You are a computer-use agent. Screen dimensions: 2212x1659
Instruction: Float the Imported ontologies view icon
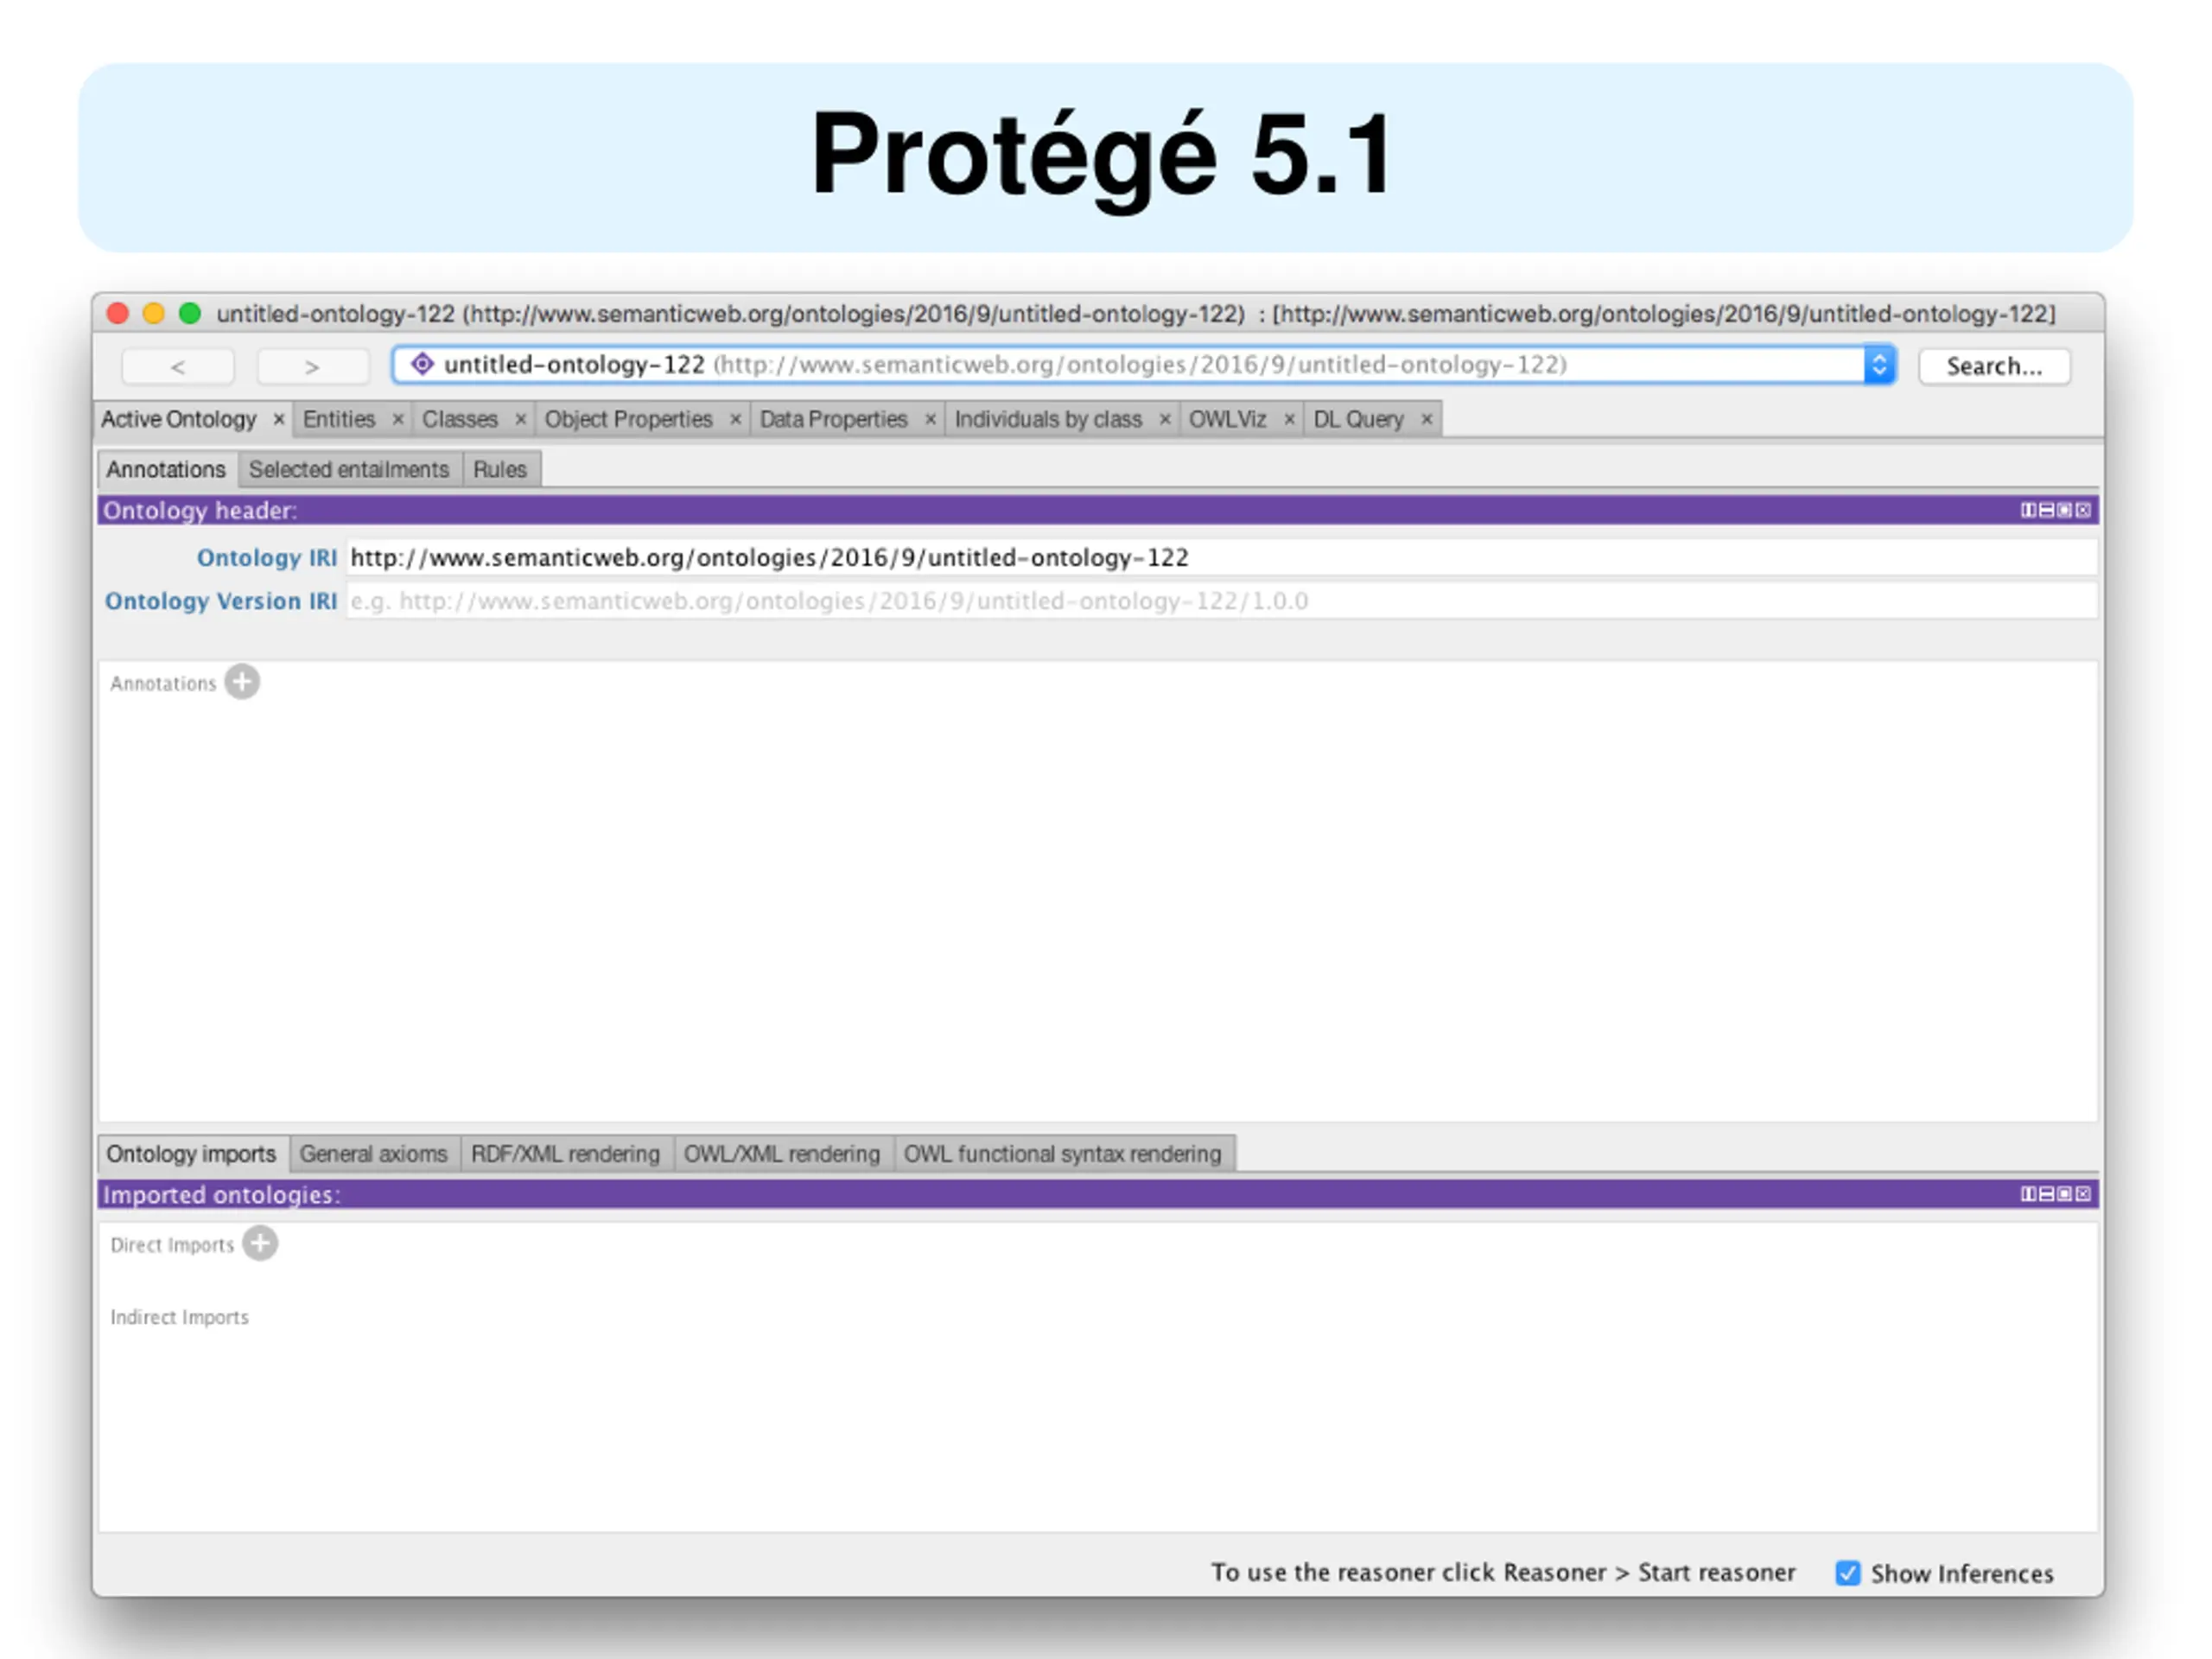pos(2065,1194)
